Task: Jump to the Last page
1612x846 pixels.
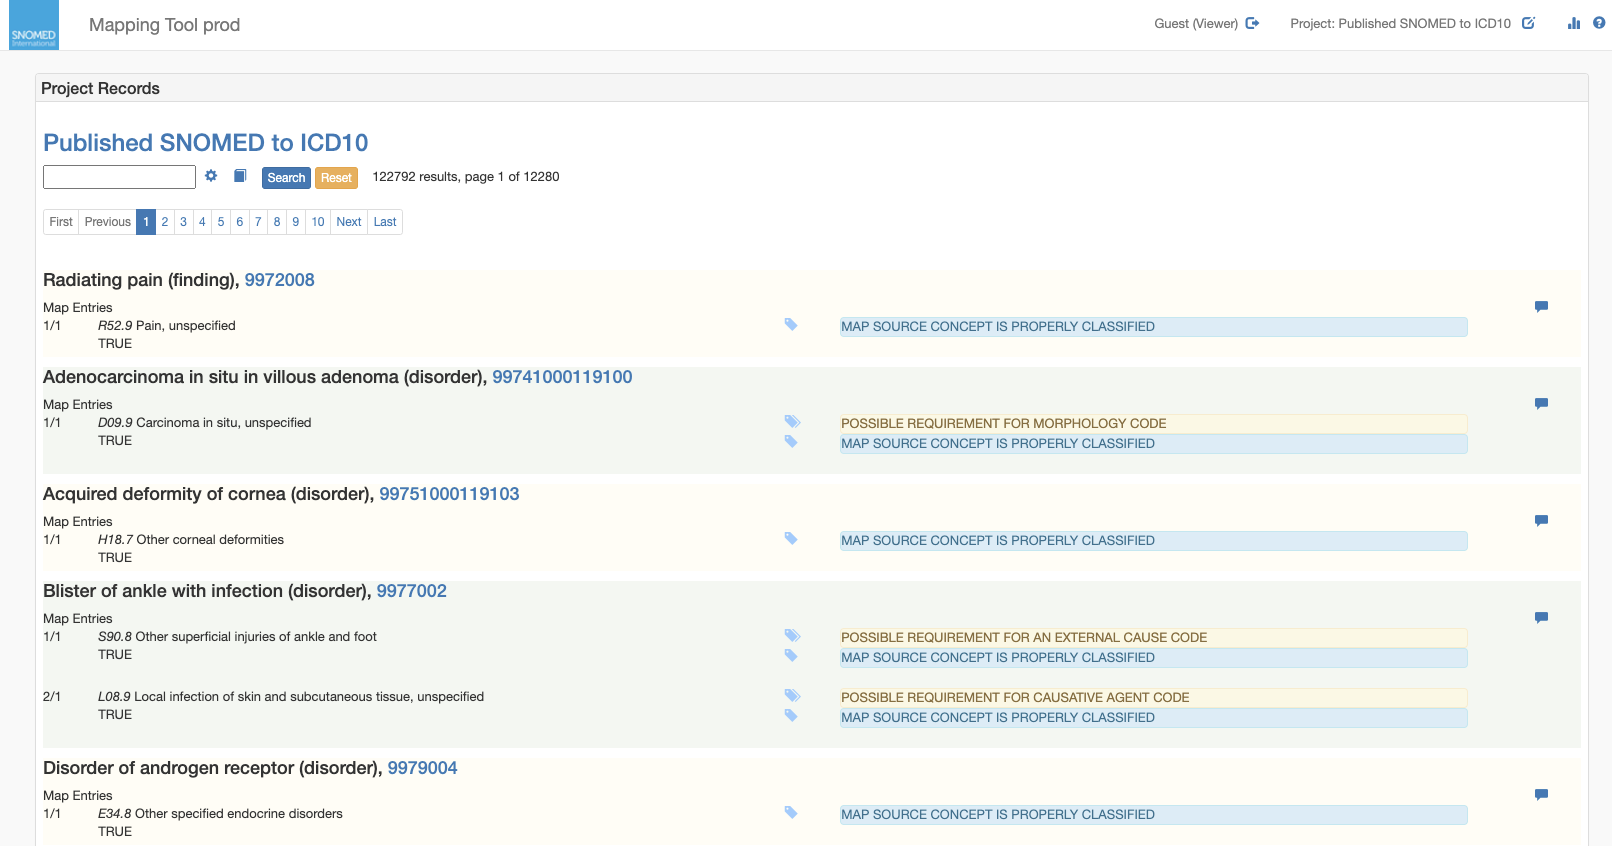Action: 385,222
